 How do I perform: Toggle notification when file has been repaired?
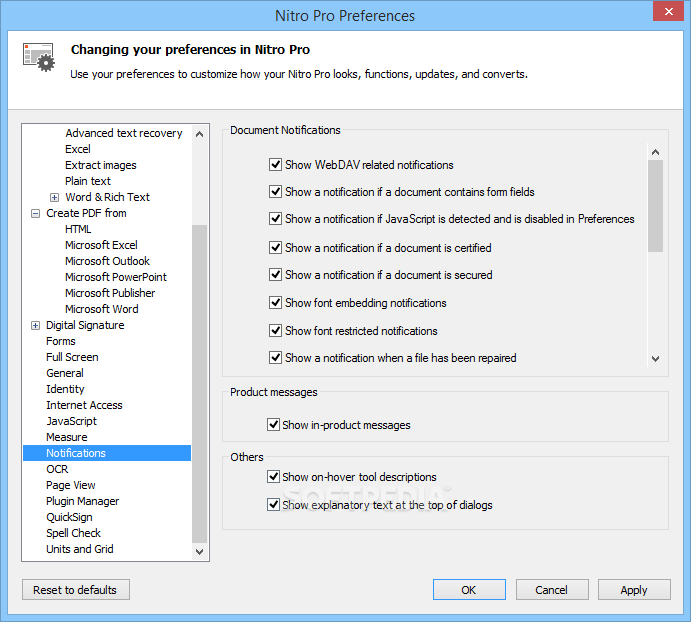(x=275, y=358)
